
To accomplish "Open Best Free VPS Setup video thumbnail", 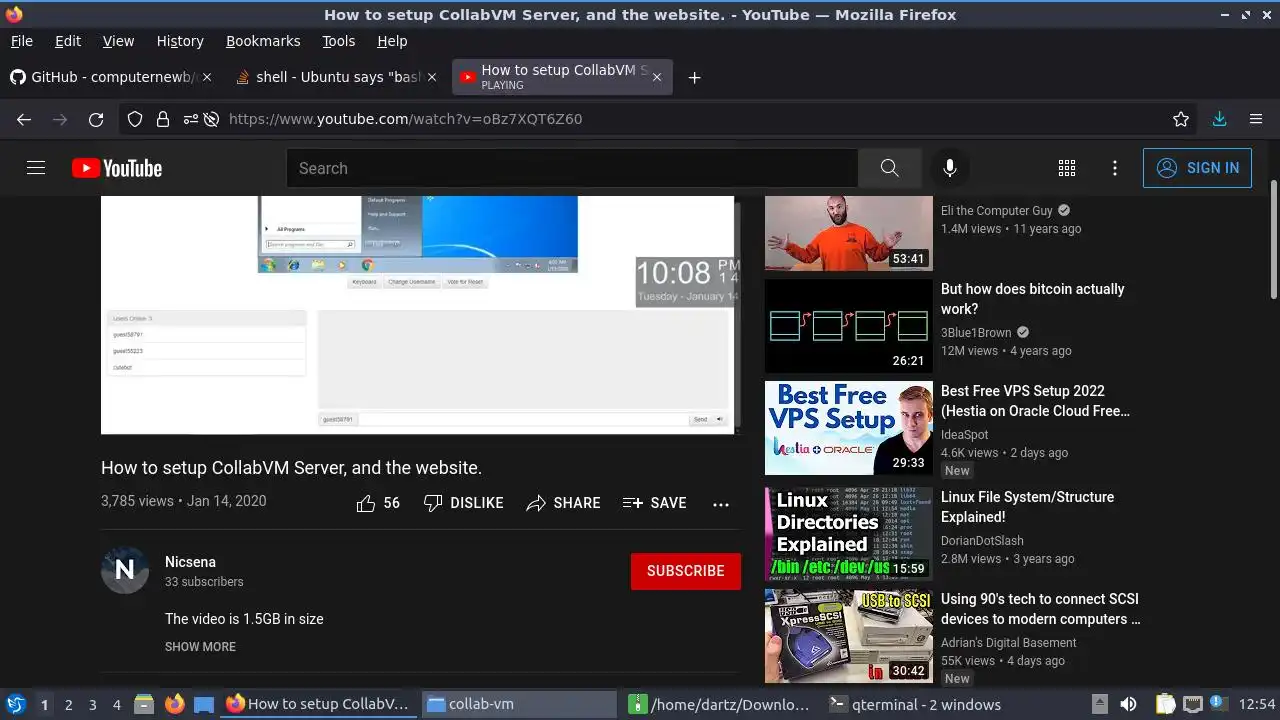I will [849, 428].
